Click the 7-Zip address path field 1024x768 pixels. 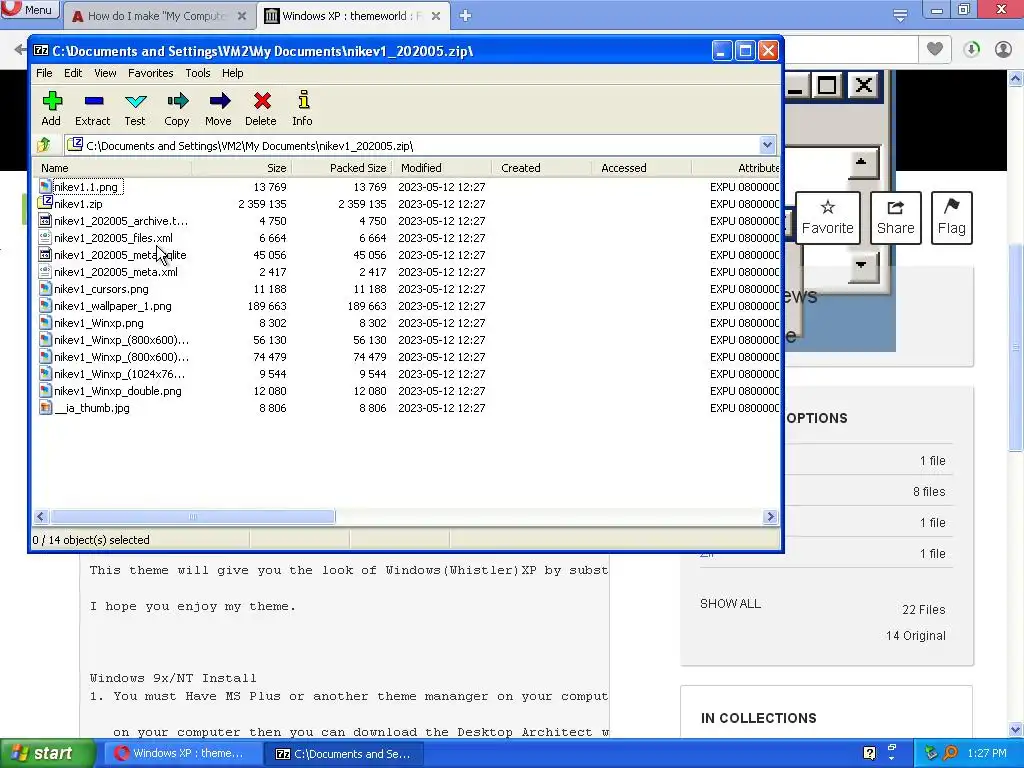(421, 145)
